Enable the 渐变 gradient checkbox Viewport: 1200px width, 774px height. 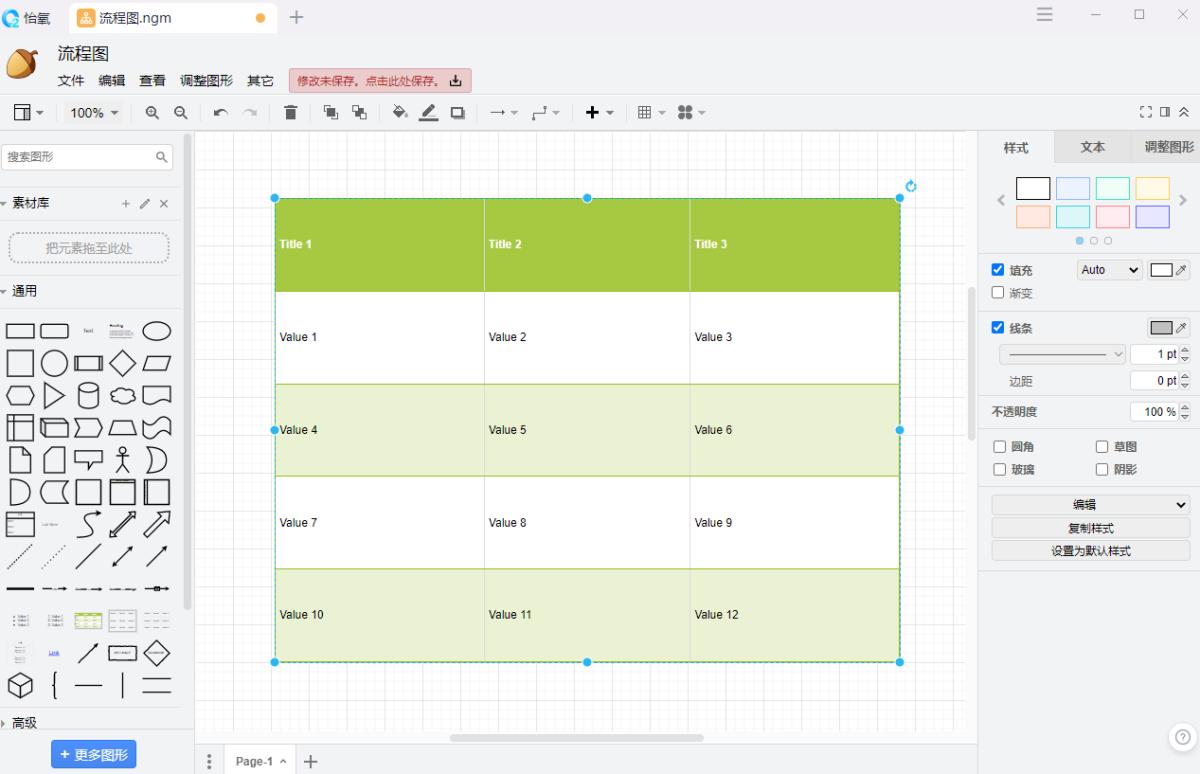click(x=998, y=293)
